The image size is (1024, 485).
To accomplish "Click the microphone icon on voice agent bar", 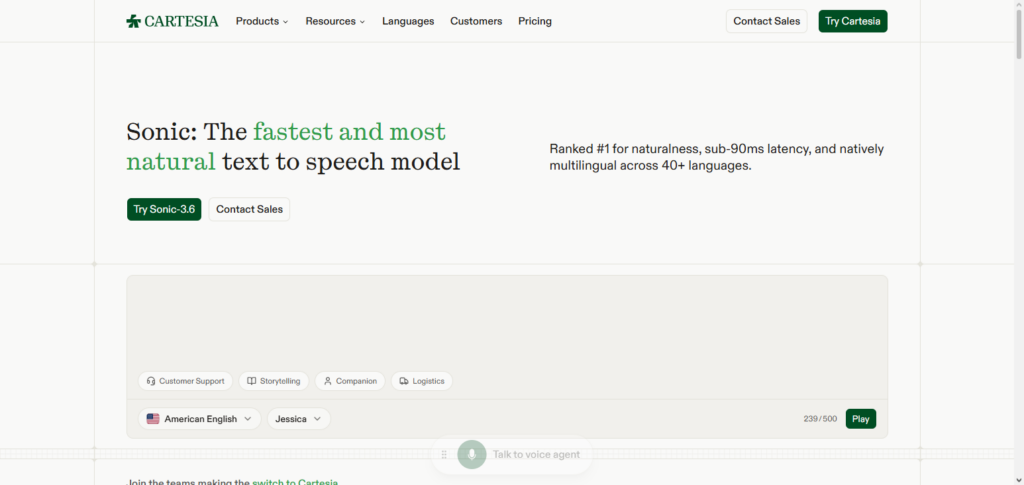I will pyautogui.click(x=472, y=454).
